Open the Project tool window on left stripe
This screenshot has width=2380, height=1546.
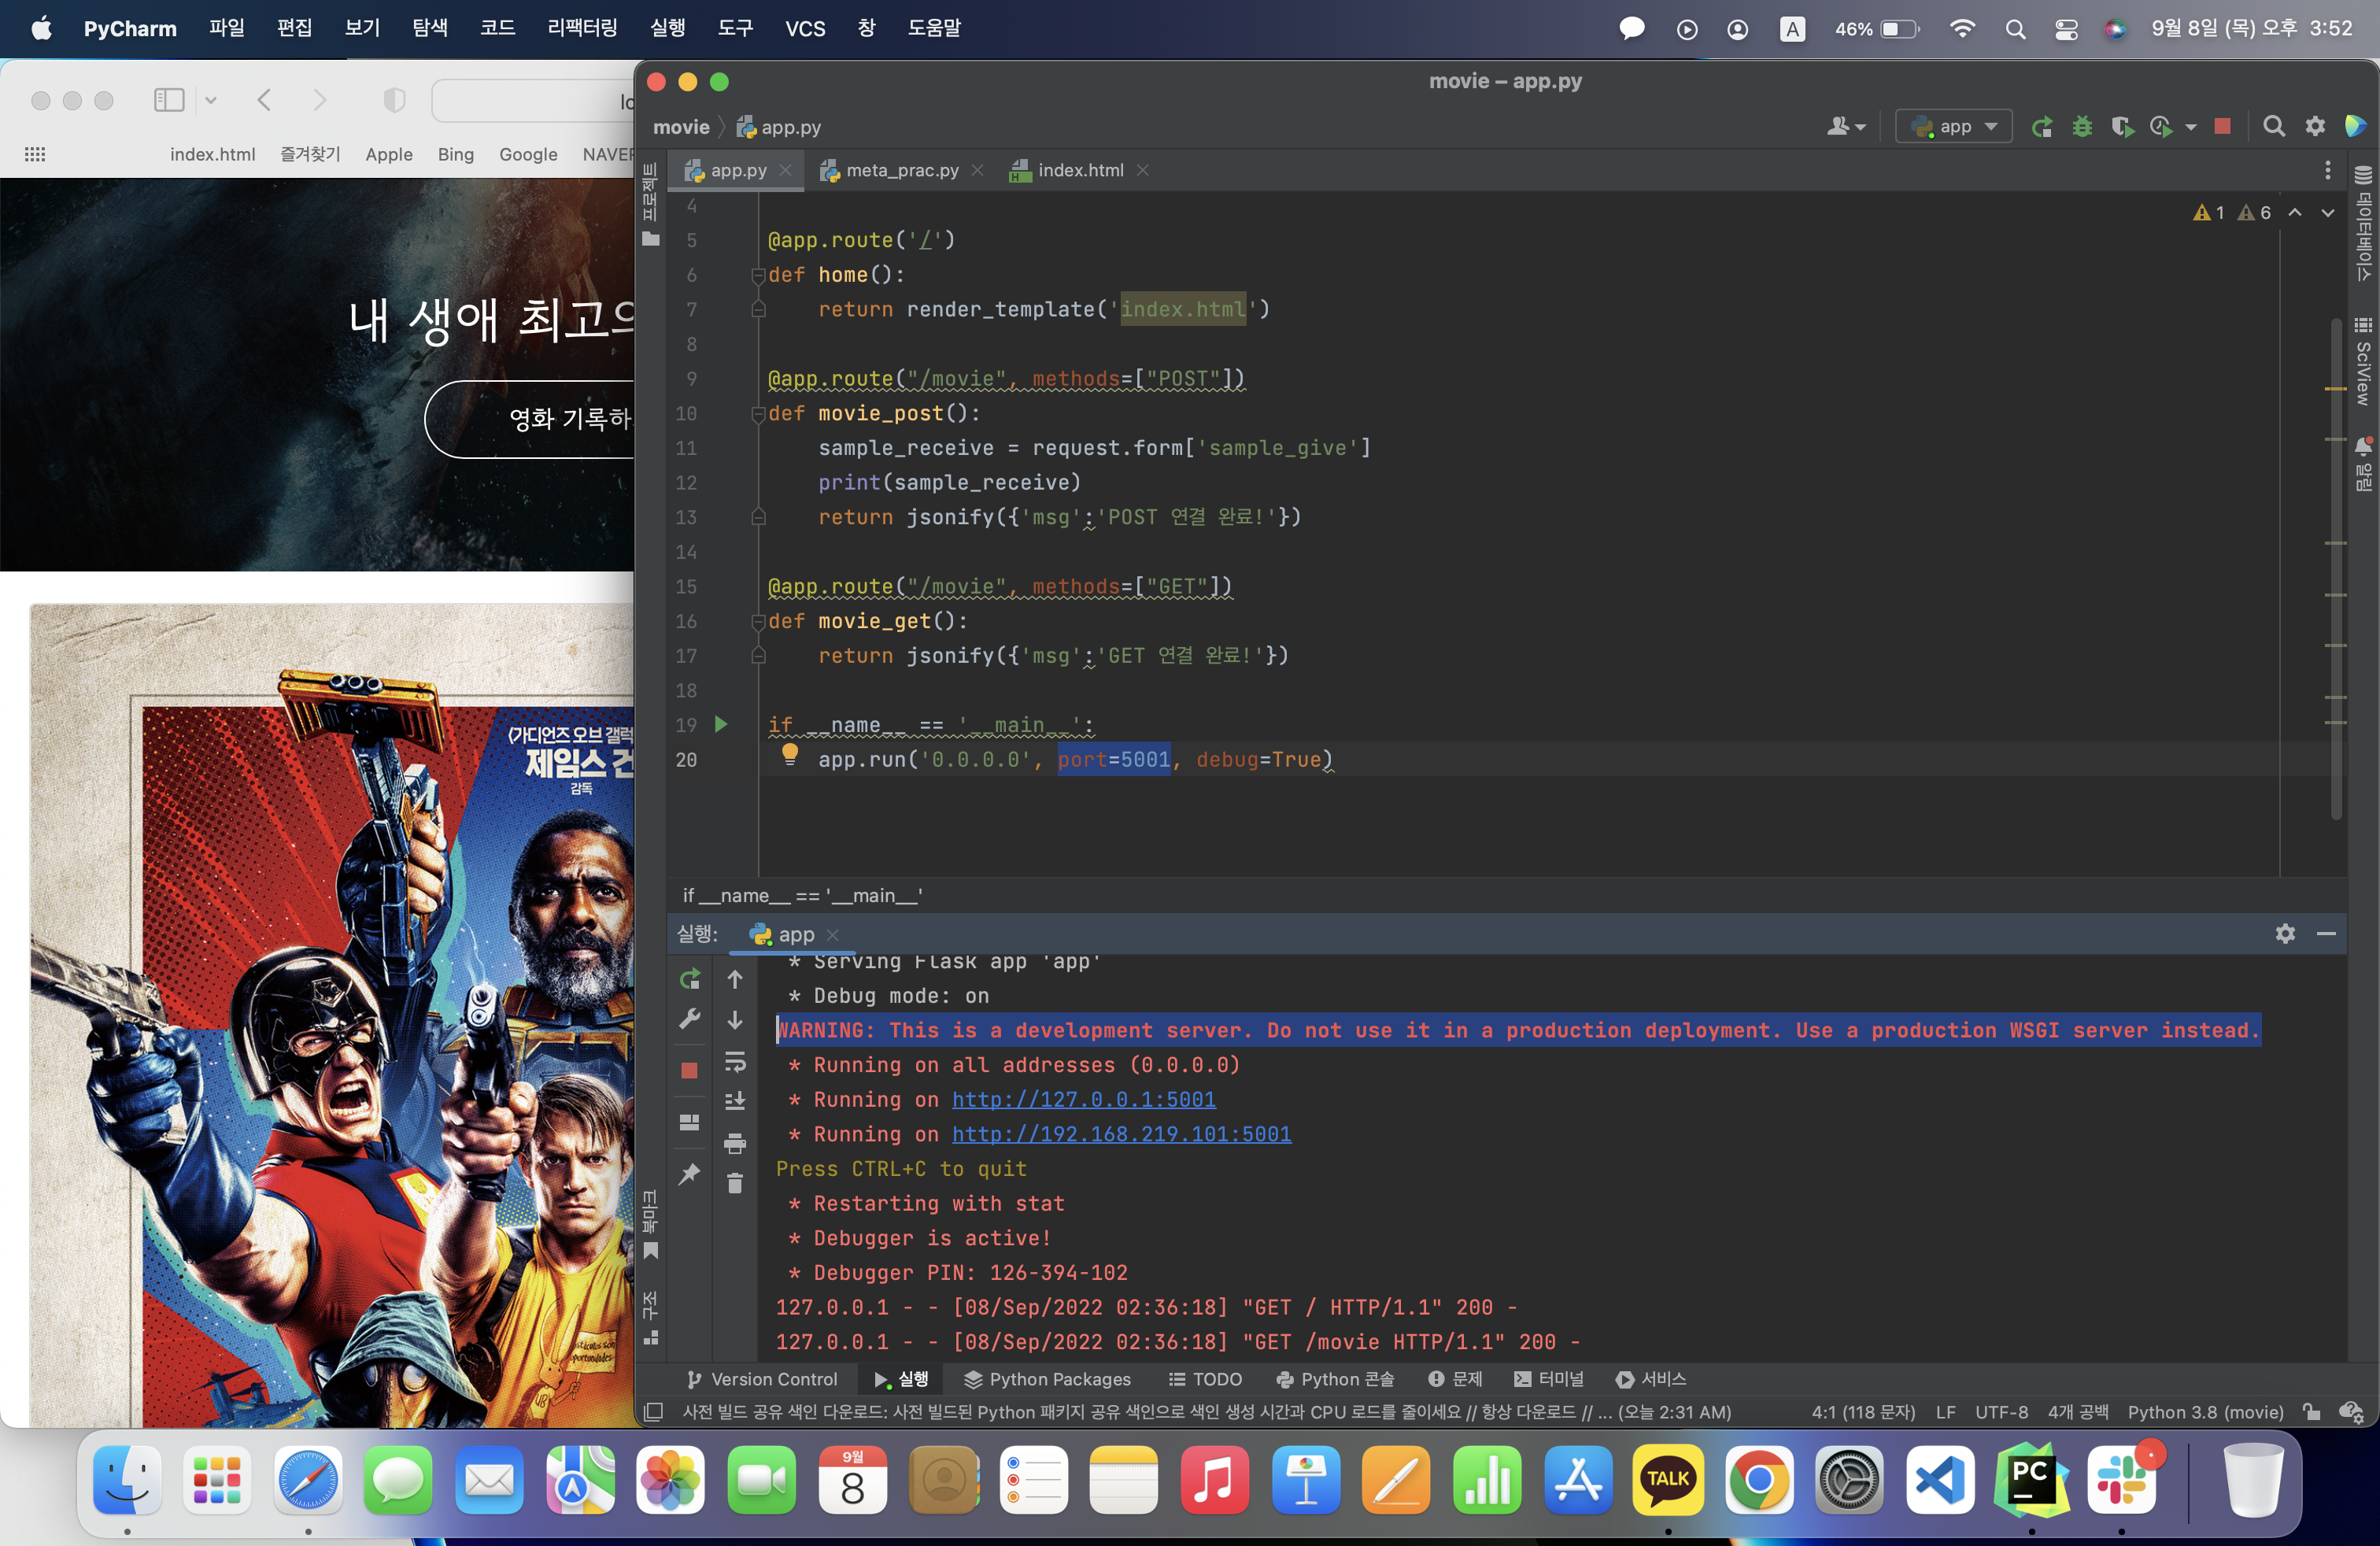point(650,203)
